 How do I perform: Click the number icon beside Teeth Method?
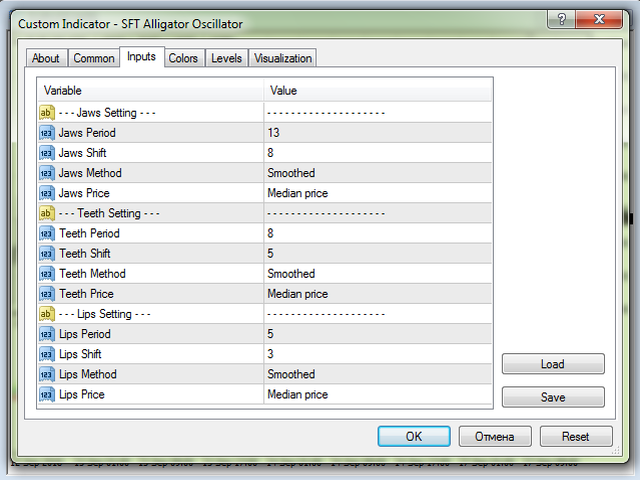click(47, 274)
